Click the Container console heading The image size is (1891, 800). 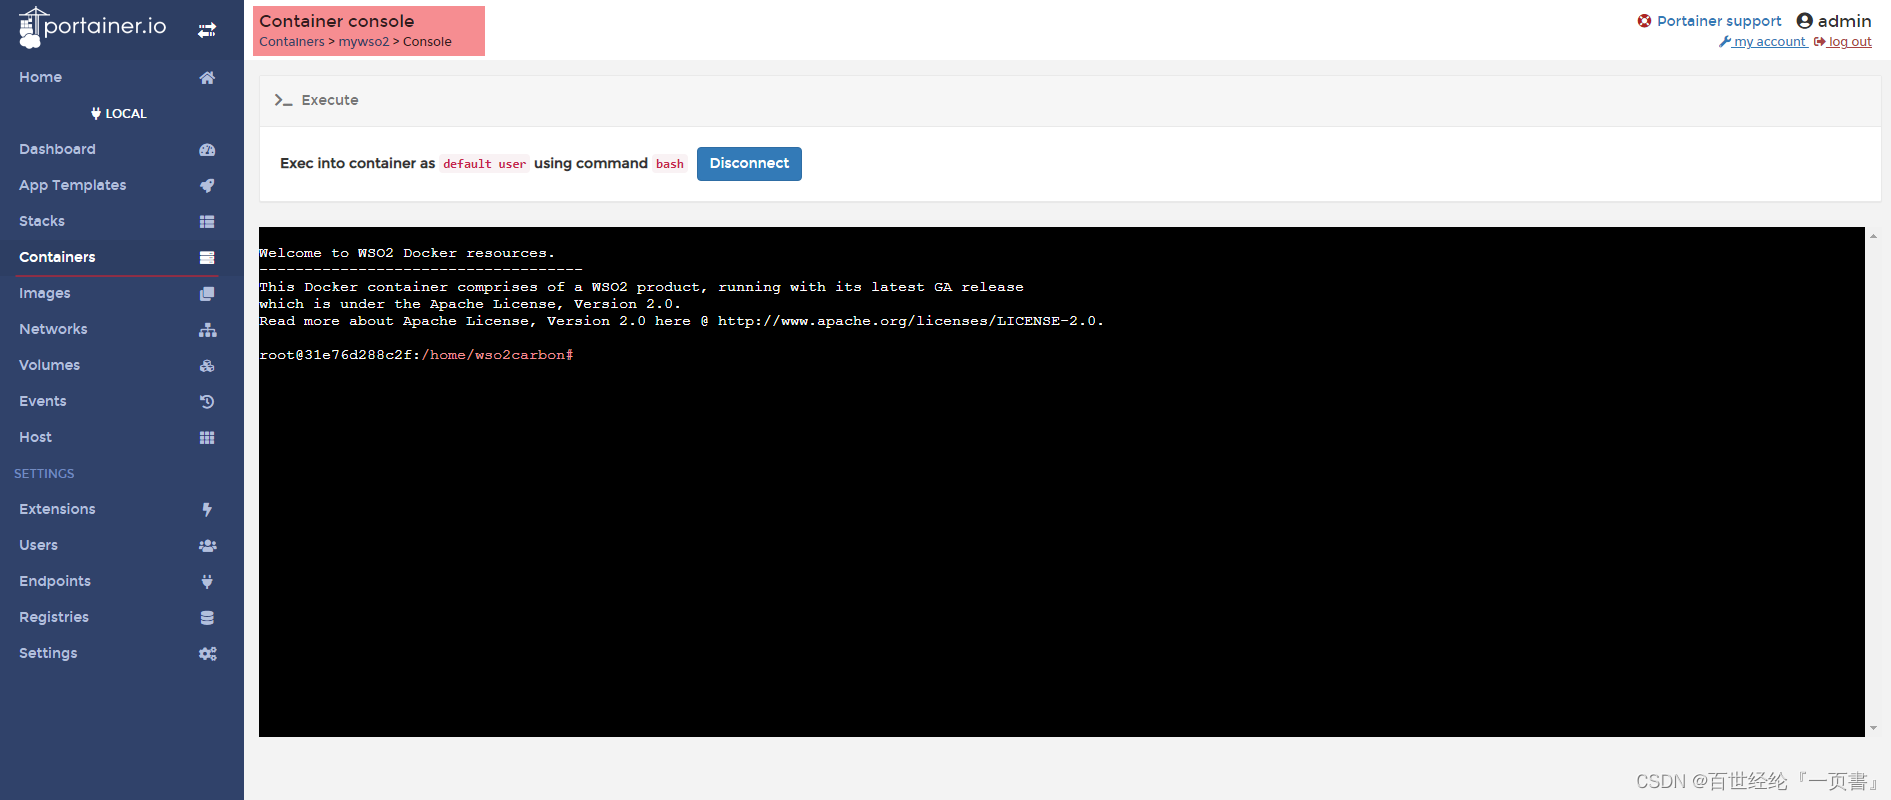coord(337,21)
